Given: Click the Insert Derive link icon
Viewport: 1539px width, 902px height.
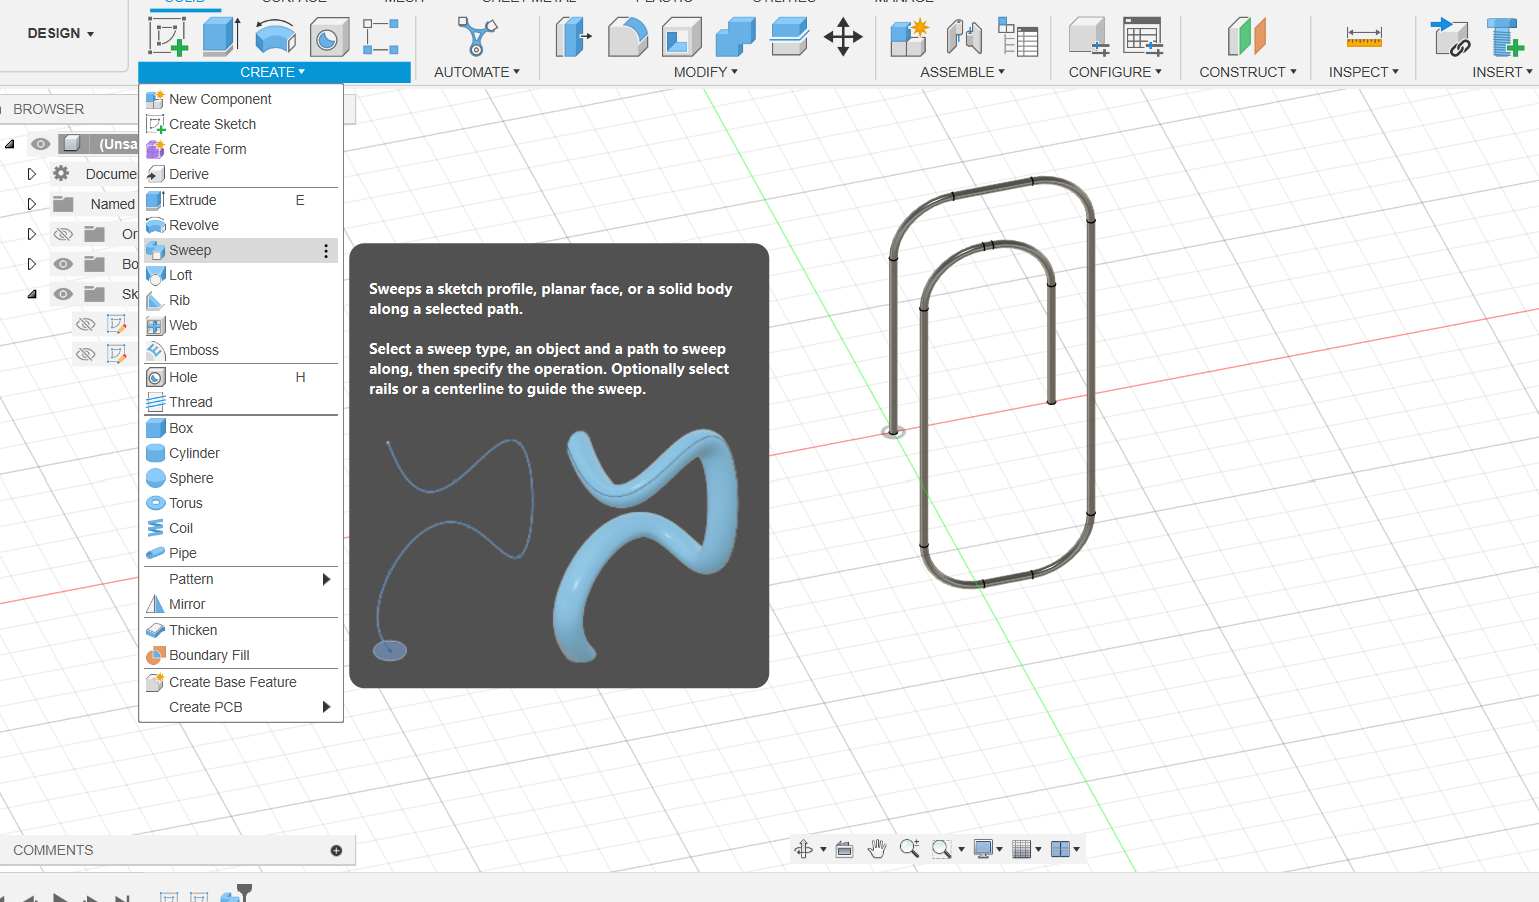Looking at the screenshot, I should (1450, 37).
